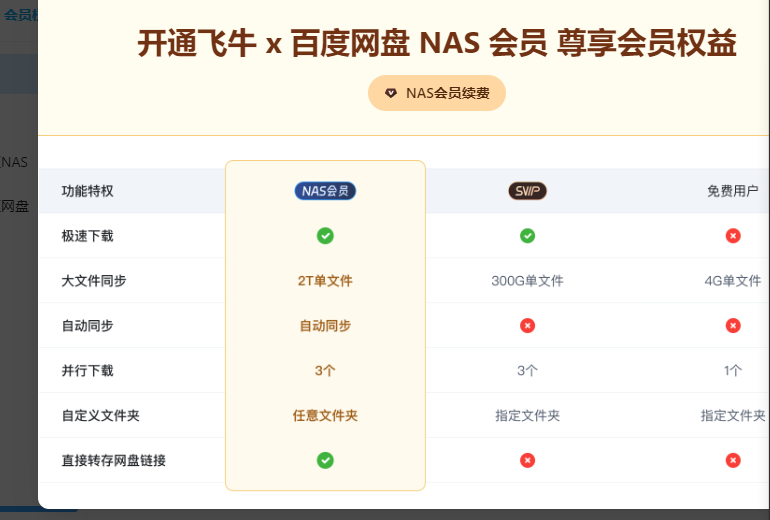The height and width of the screenshot is (520, 770).
Task: Select the 免费用户 column header
Action: (x=733, y=191)
